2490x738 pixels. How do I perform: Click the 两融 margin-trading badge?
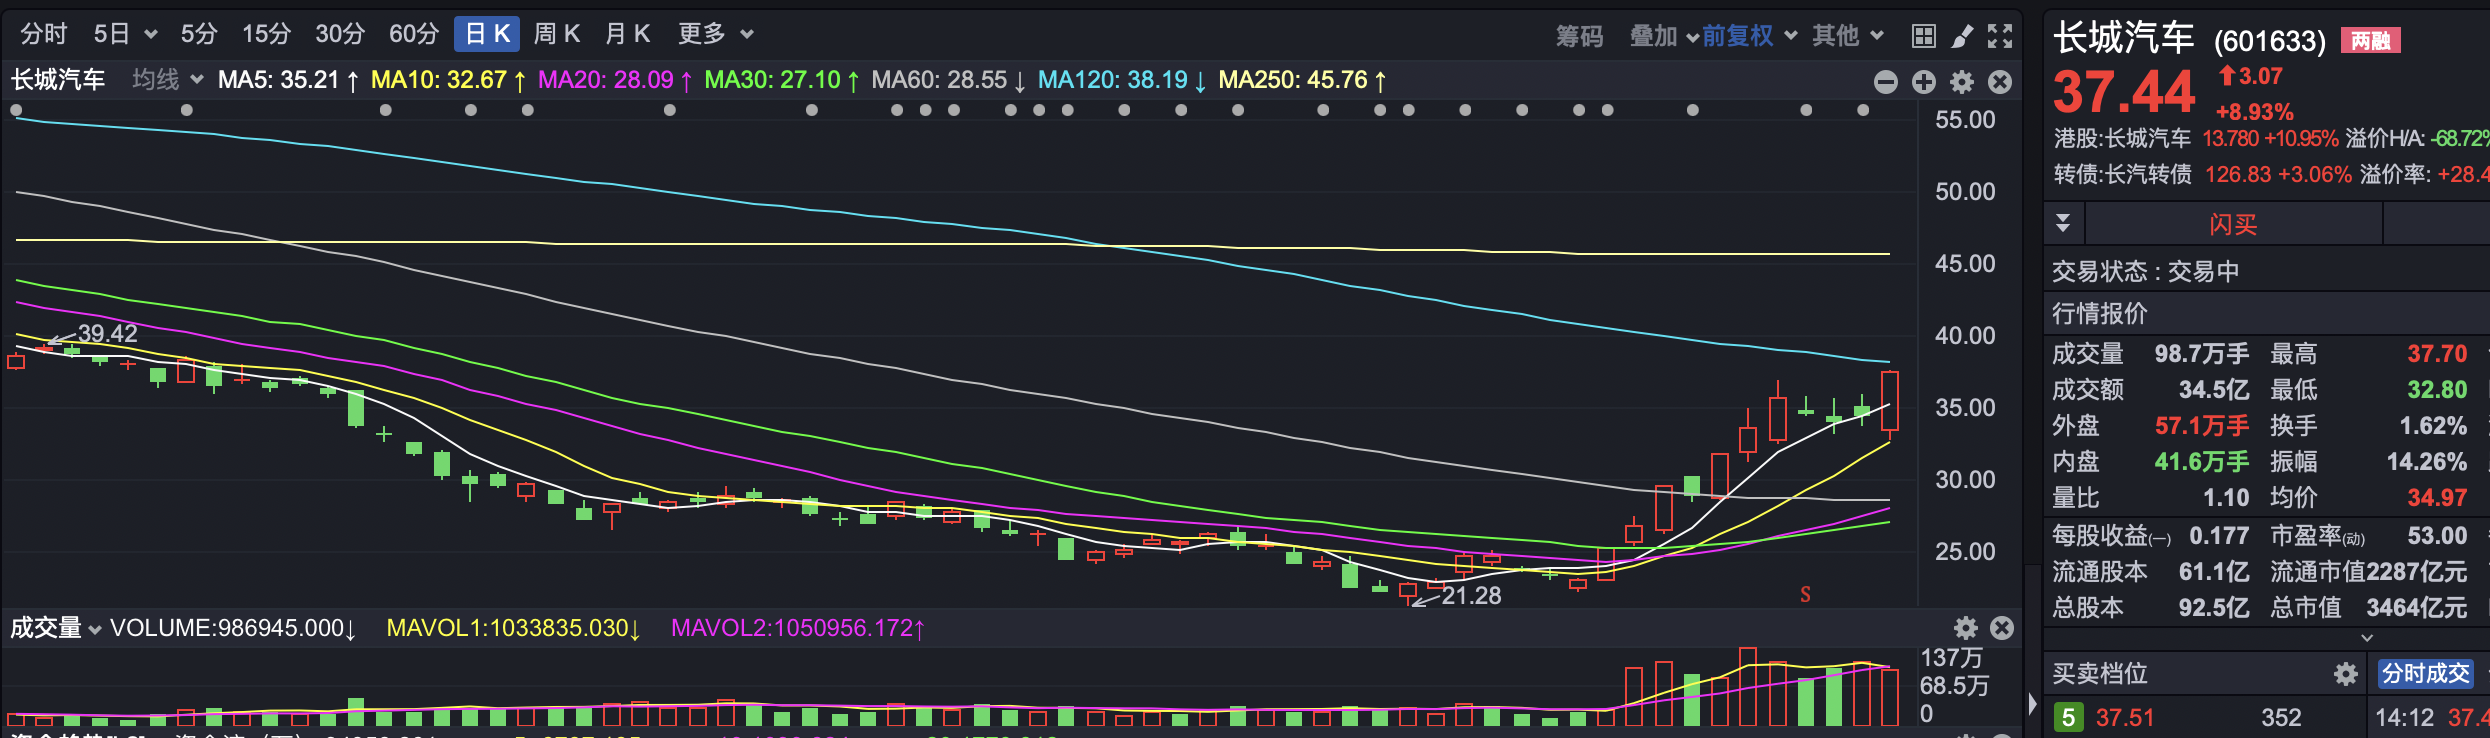pyautogui.click(x=2370, y=40)
